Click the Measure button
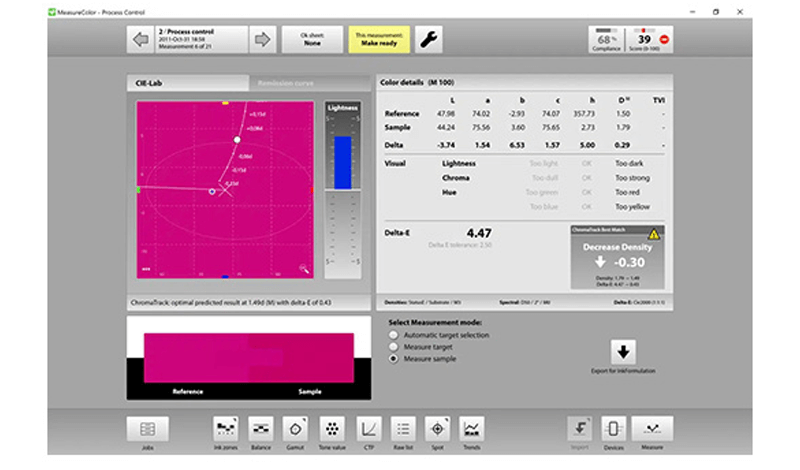Viewport: 800px width, 470px height. click(x=652, y=429)
